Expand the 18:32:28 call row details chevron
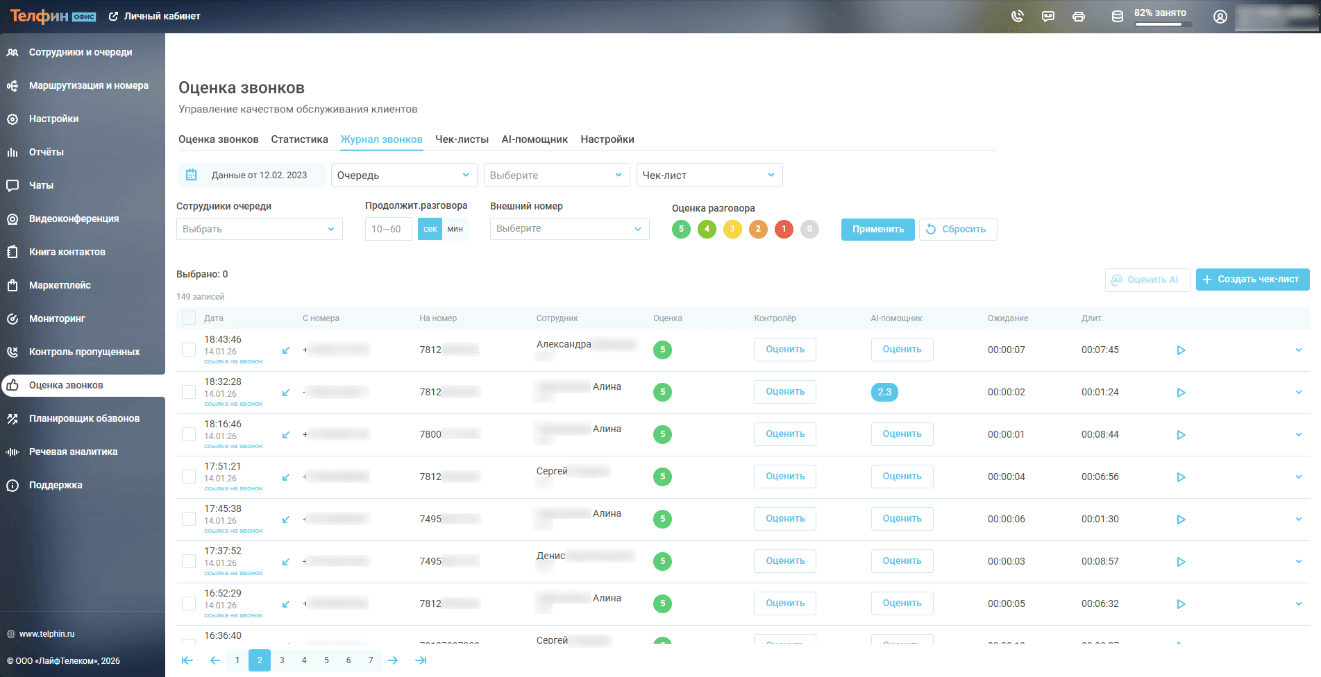Viewport: 1321px width, 677px height. pyautogui.click(x=1299, y=392)
